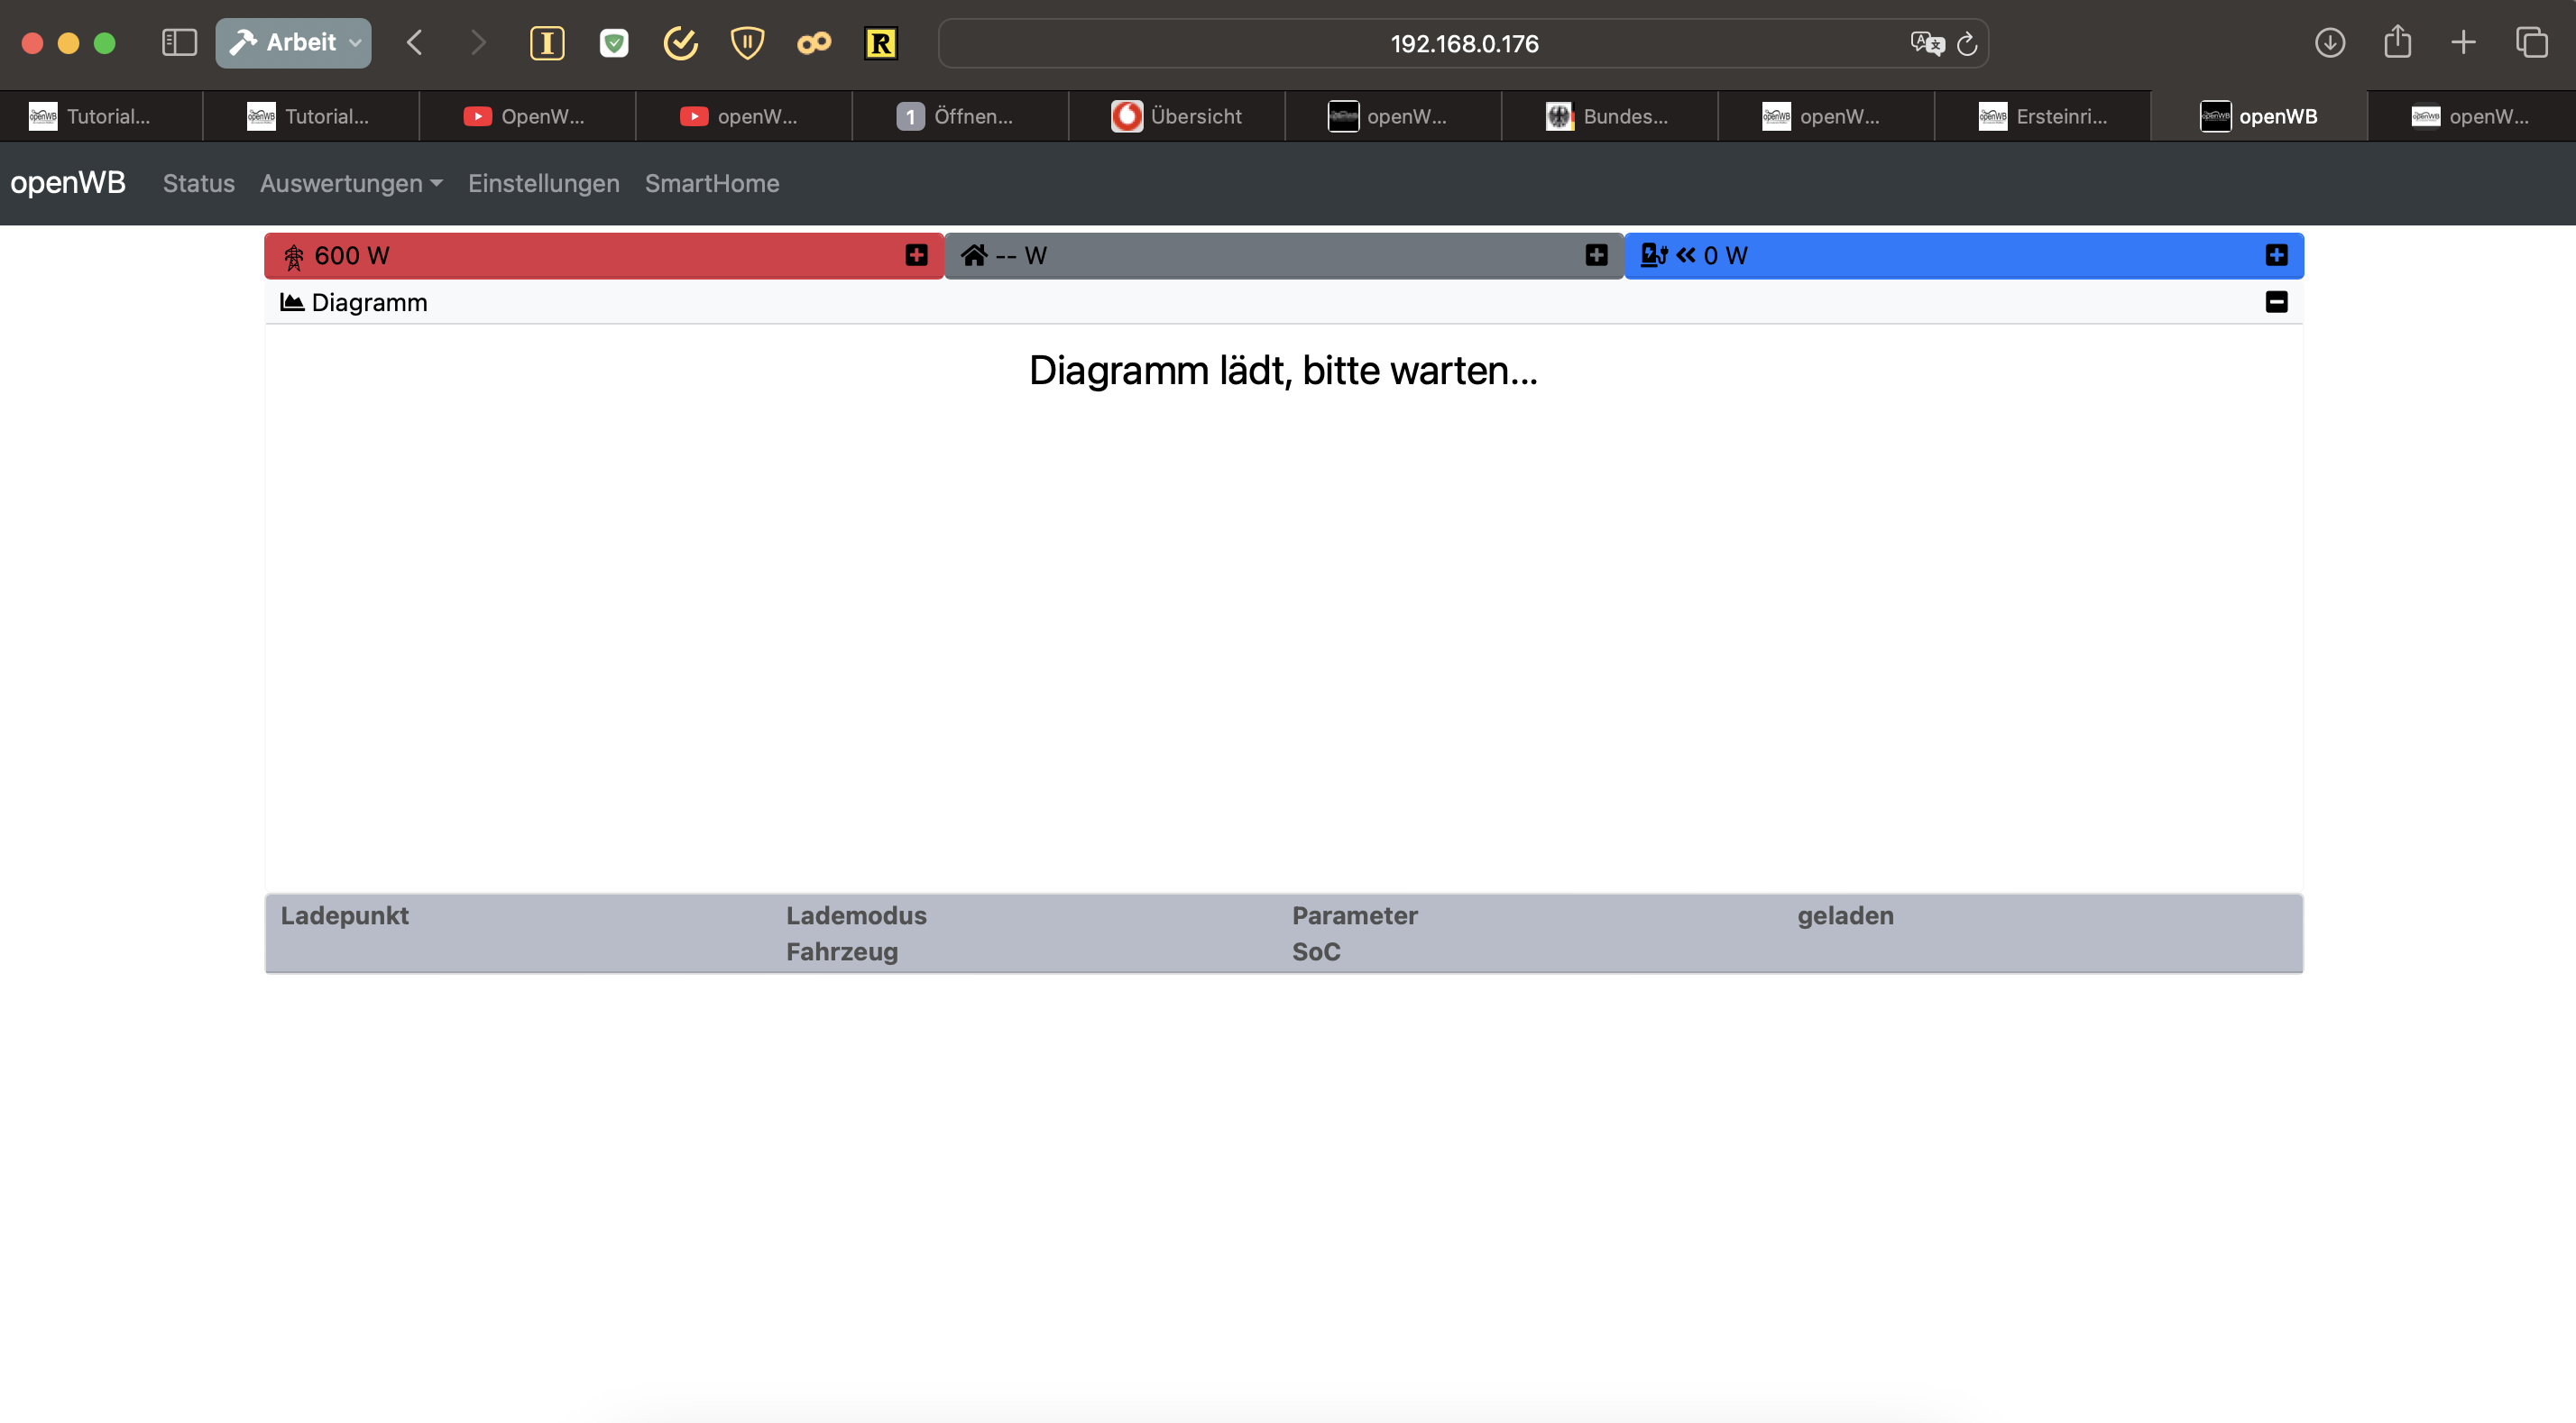Open the Einstellungen menu item

[543, 183]
